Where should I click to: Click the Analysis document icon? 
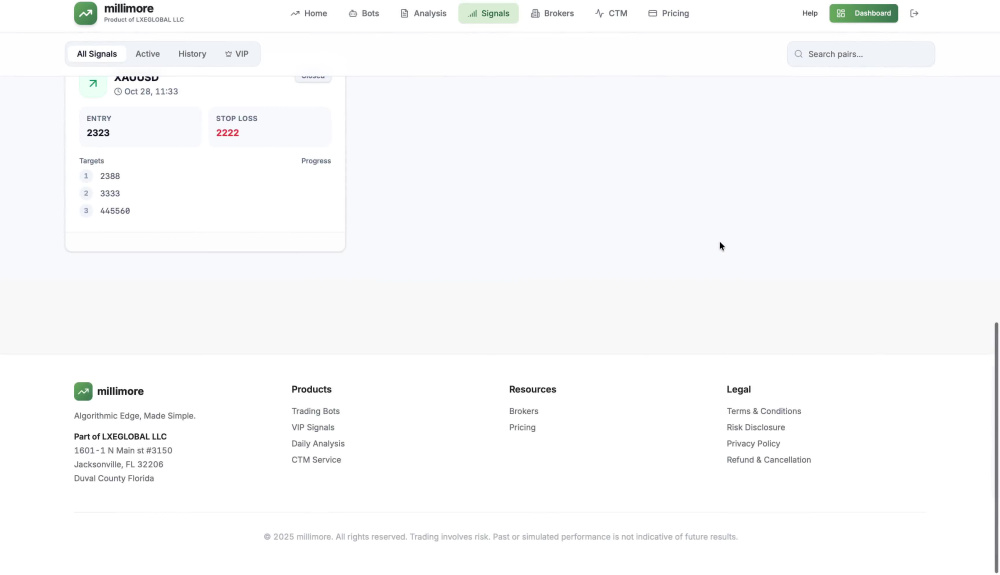[x=404, y=13]
